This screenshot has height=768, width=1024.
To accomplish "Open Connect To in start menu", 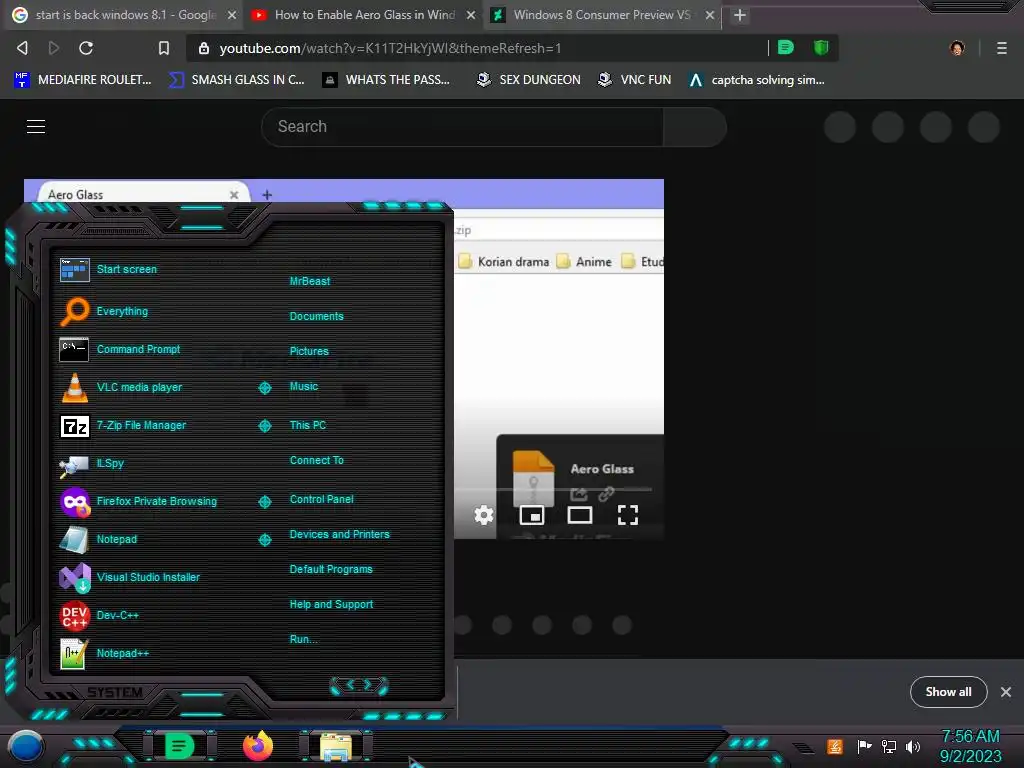I will 316,460.
